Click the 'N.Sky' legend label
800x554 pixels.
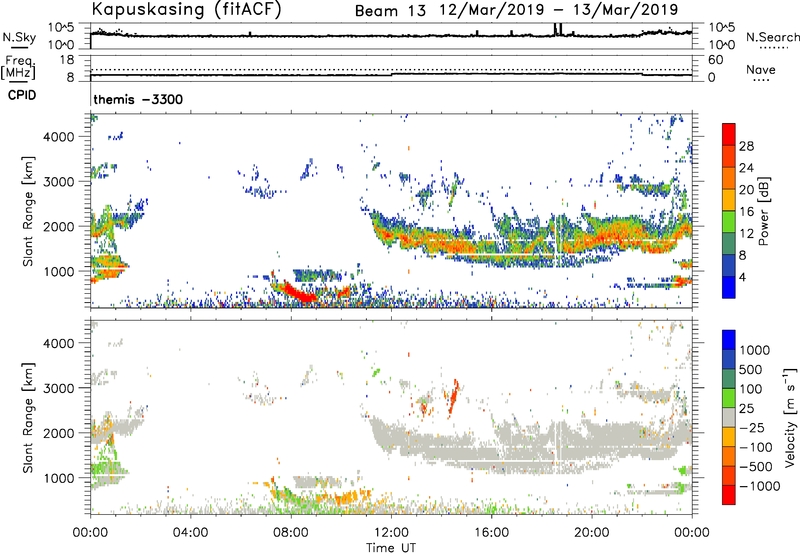click(x=19, y=37)
